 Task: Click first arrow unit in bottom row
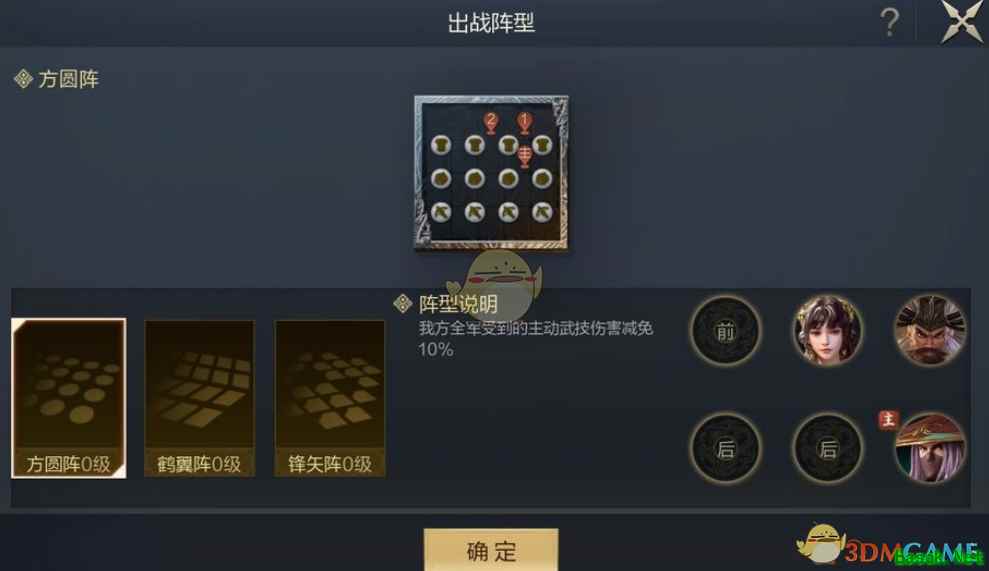point(441,212)
